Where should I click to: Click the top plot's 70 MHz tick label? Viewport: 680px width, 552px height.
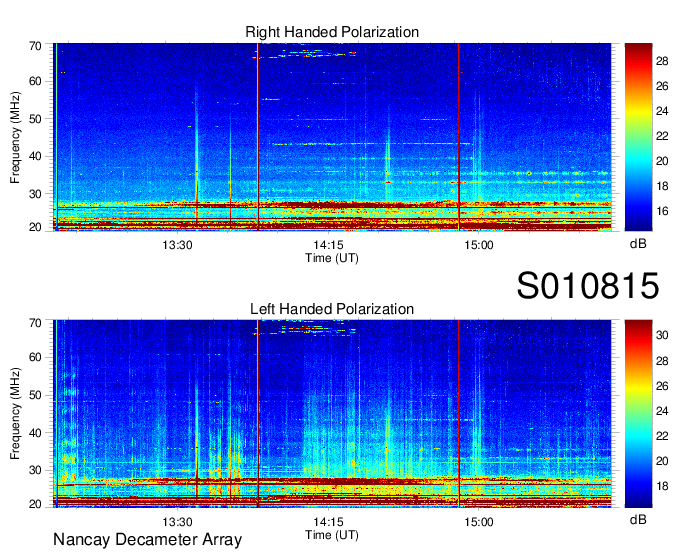pyautogui.click(x=35, y=46)
